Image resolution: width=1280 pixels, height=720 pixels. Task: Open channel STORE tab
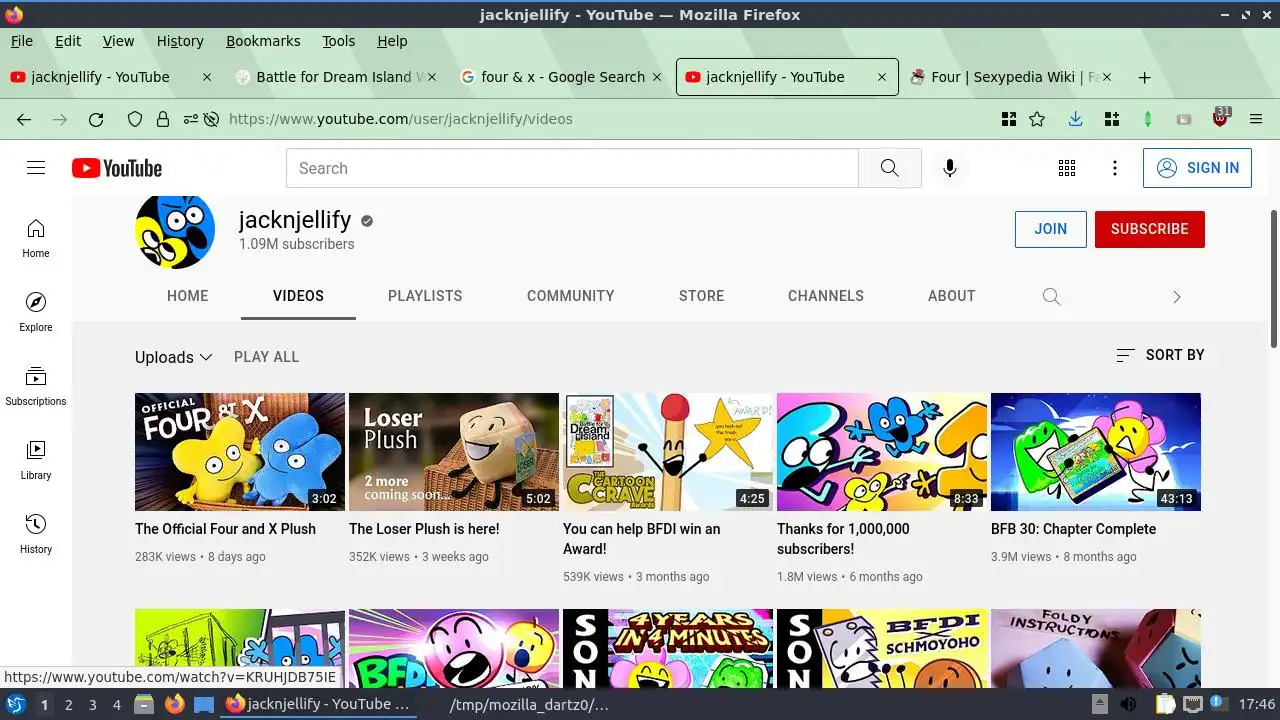(702, 296)
